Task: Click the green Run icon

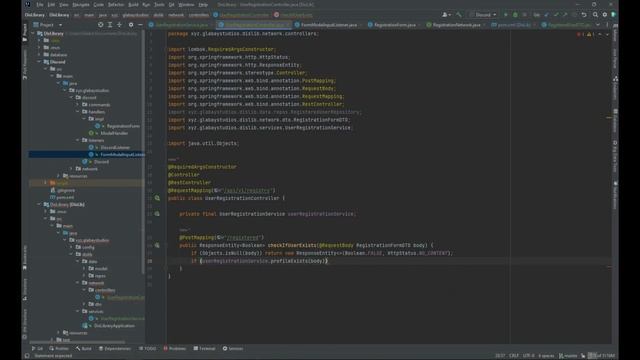Action: point(505,15)
